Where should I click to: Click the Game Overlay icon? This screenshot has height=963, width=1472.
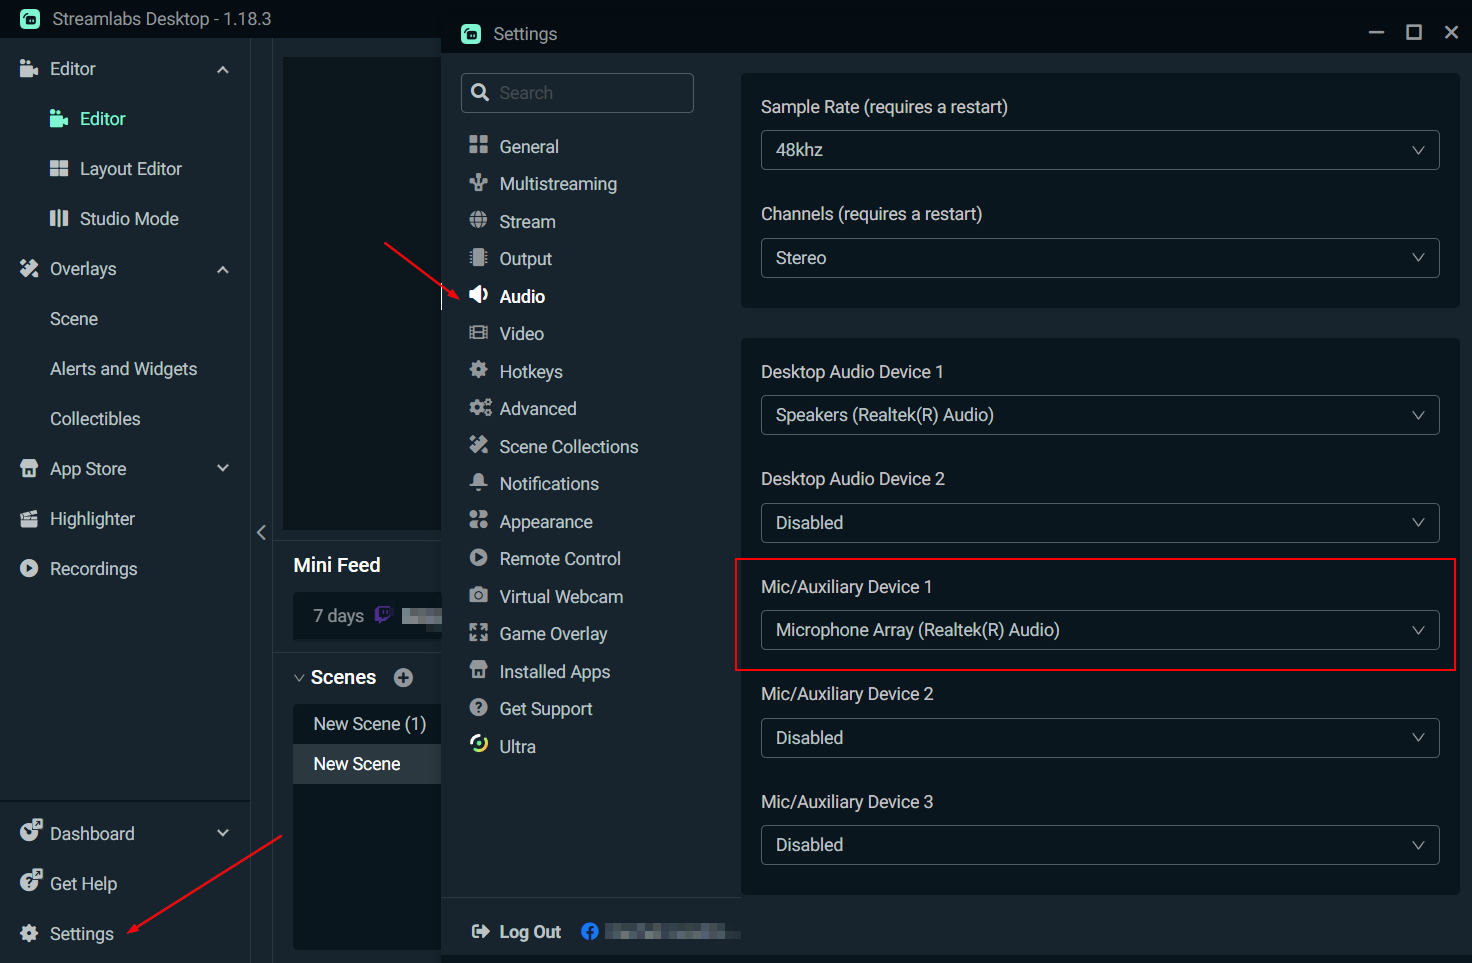[x=479, y=633]
